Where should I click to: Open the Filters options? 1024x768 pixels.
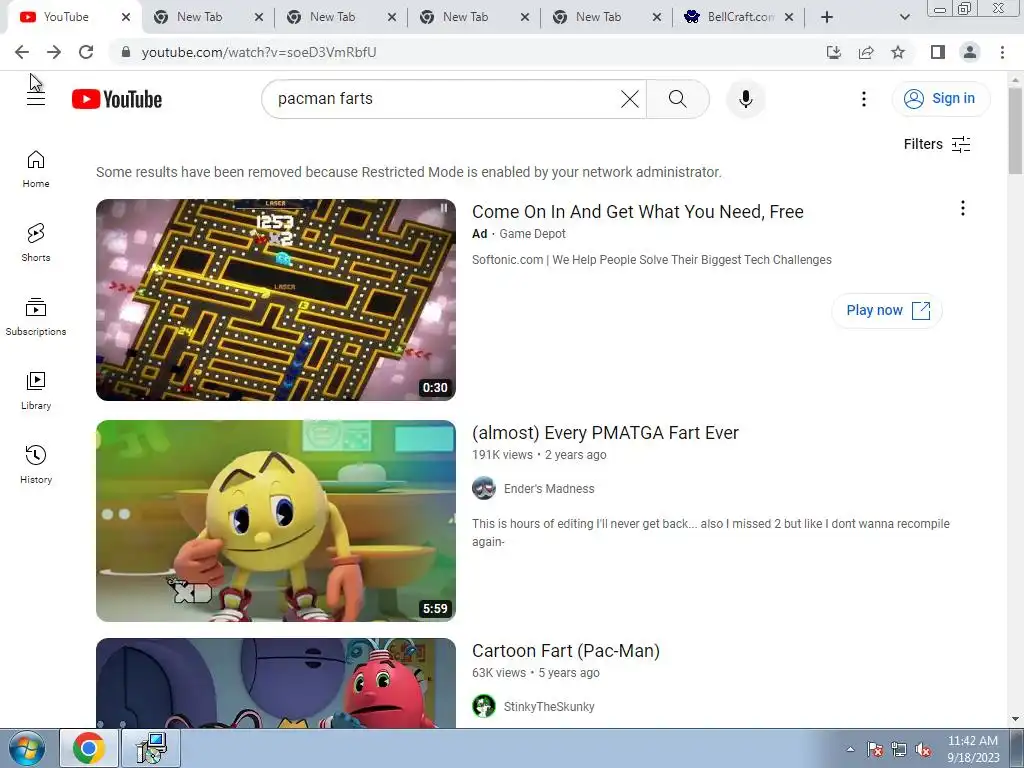point(937,144)
